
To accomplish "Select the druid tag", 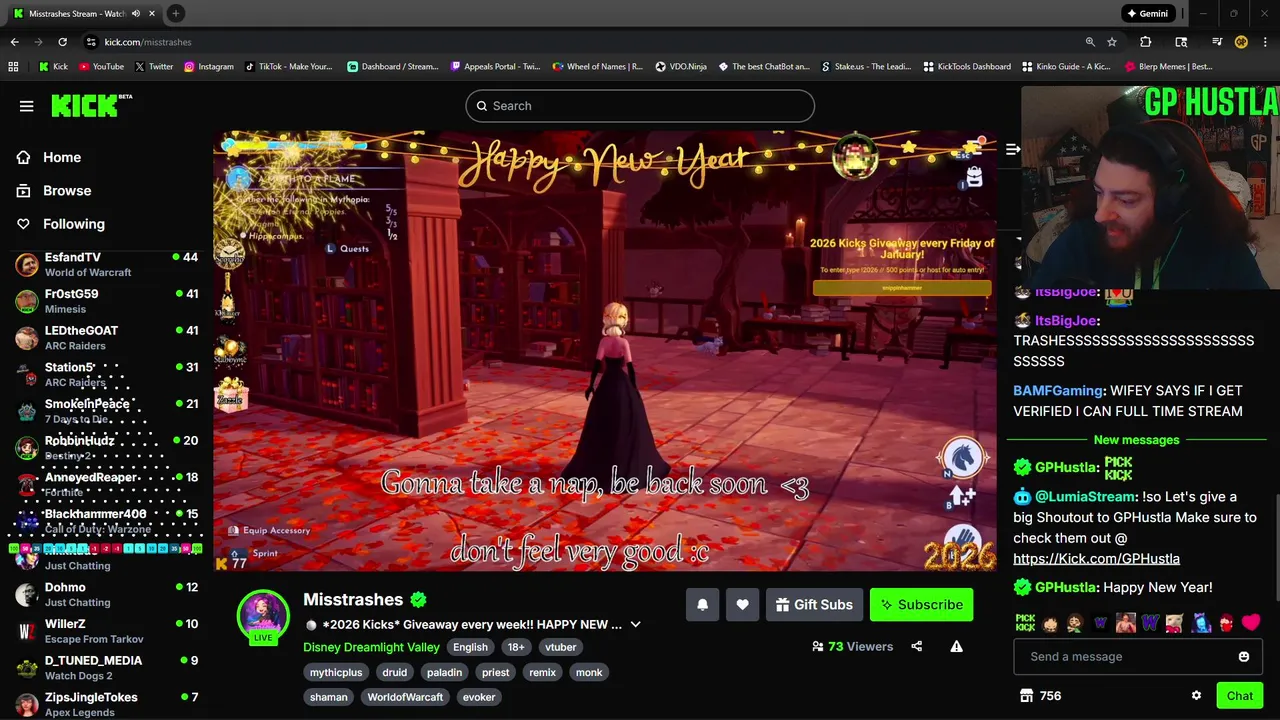I will [395, 672].
